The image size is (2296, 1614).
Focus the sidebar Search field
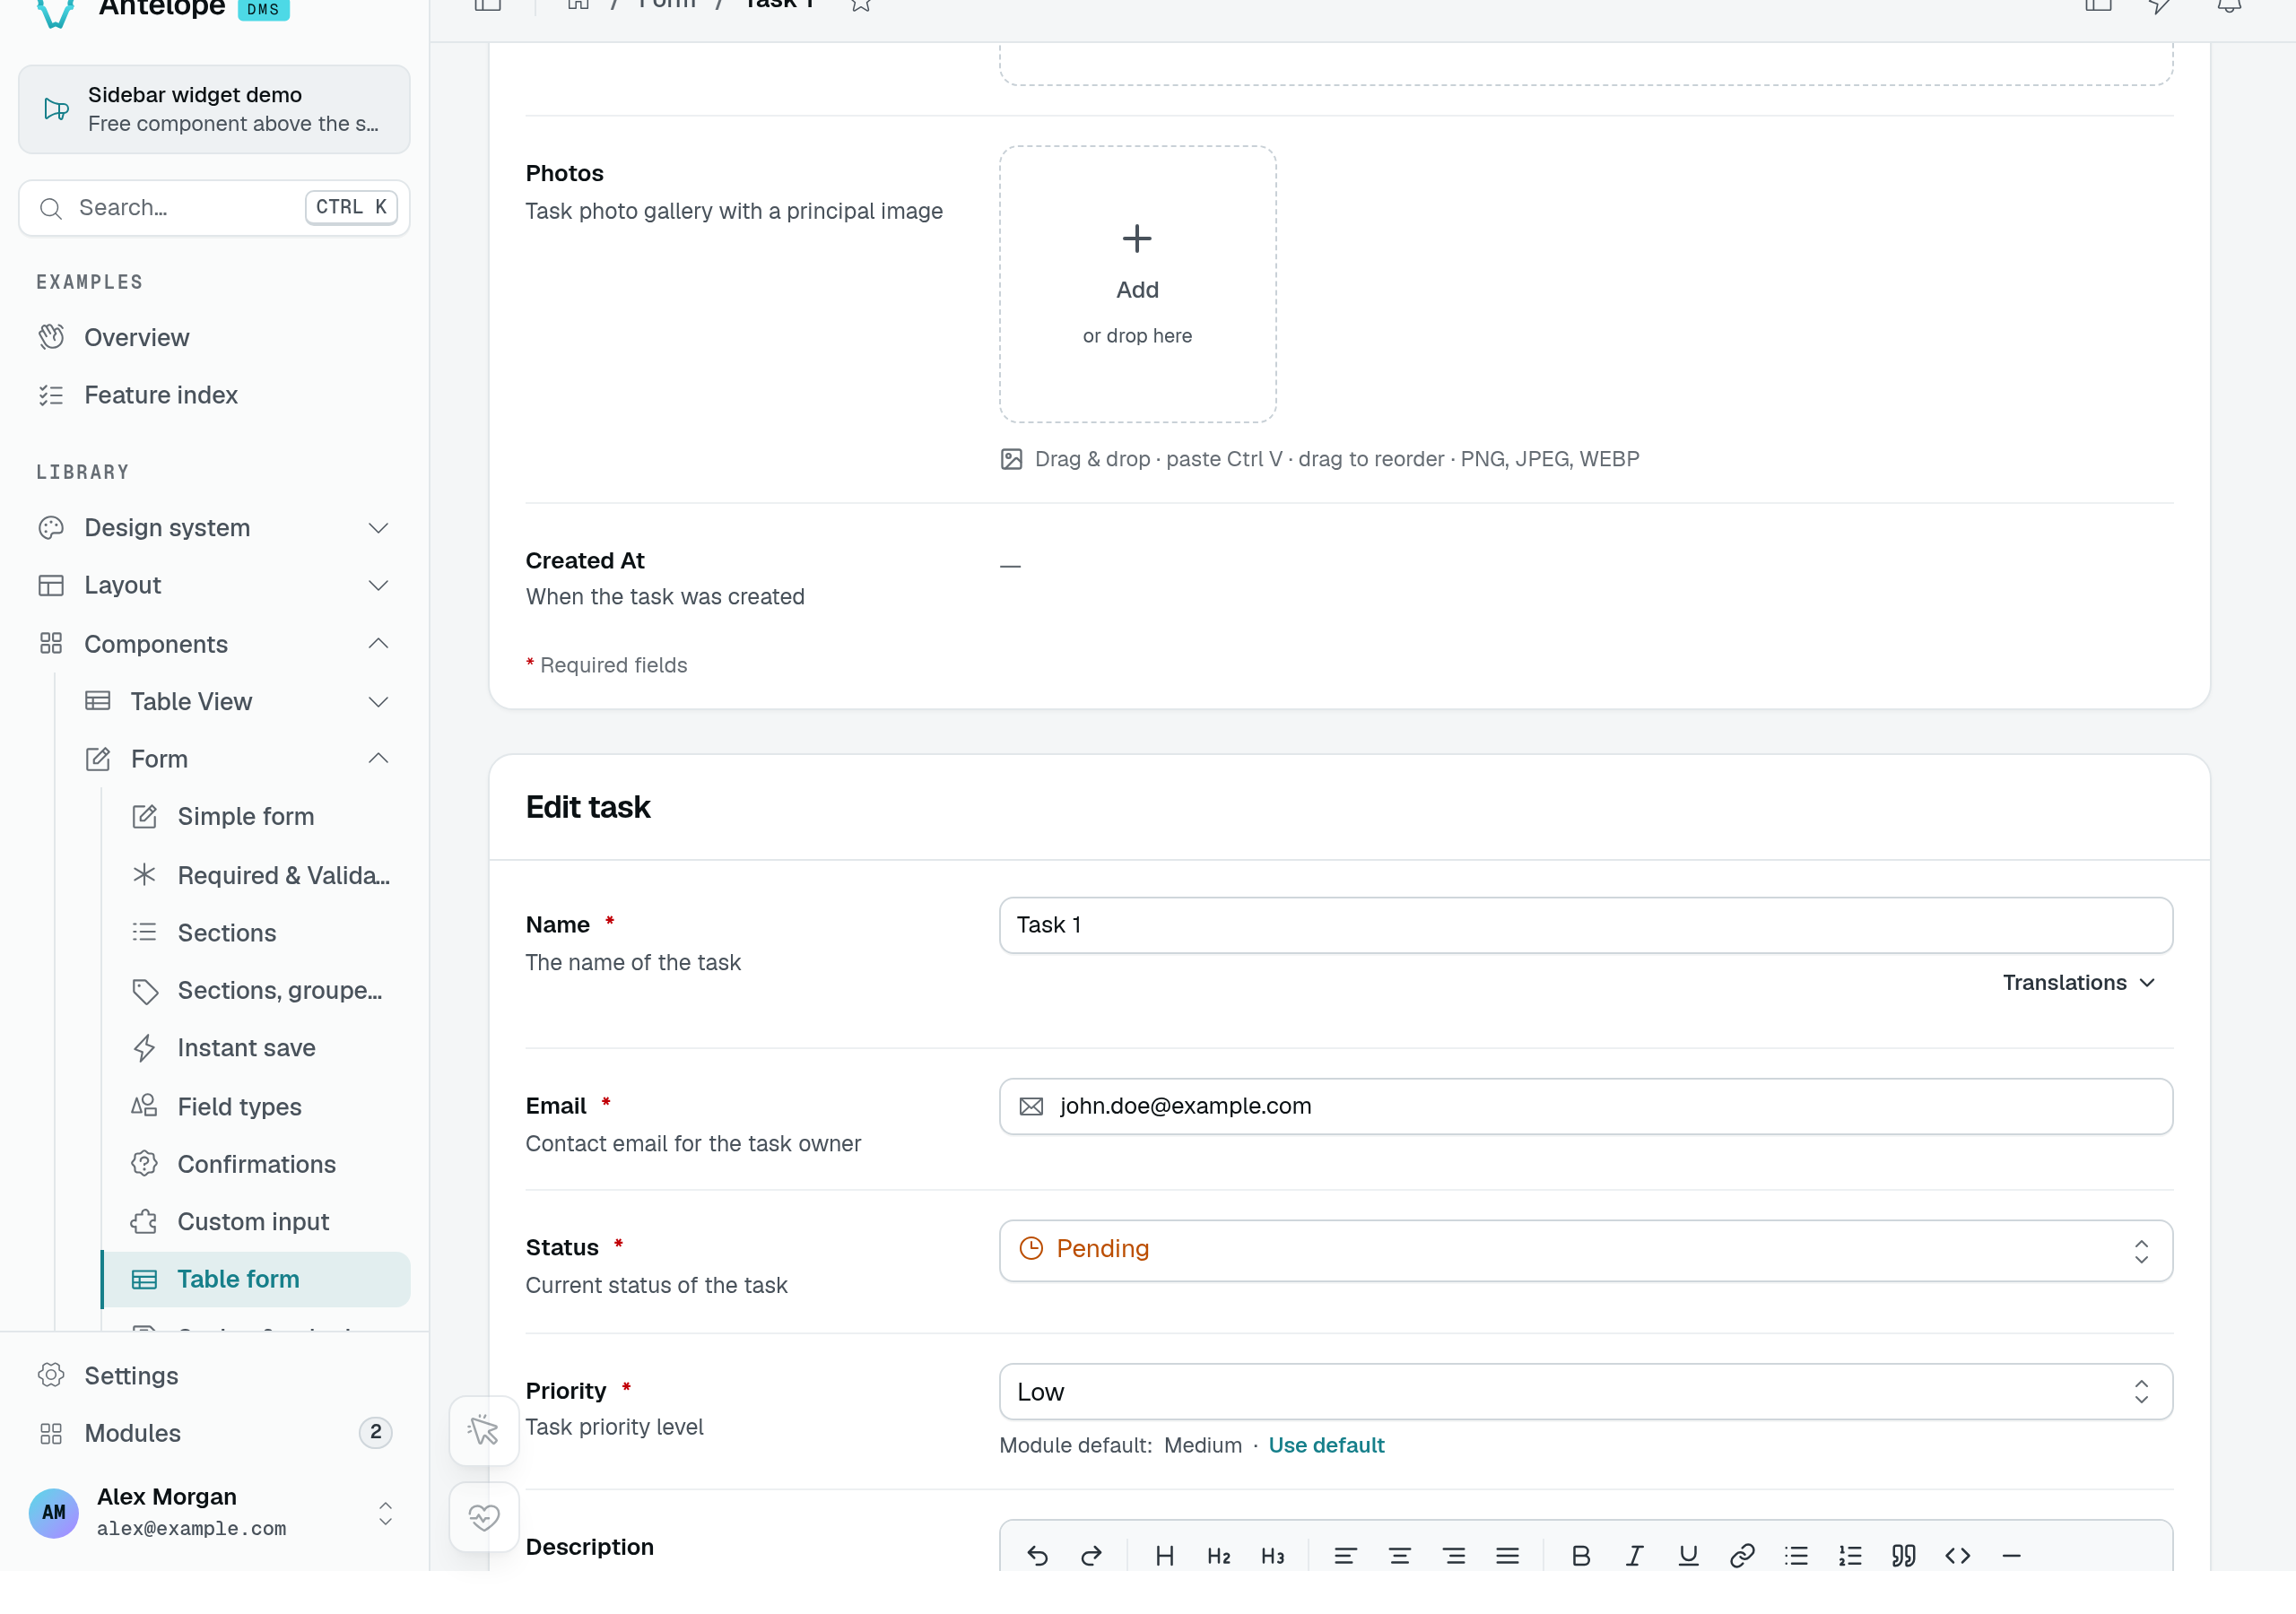coord(214,208)
